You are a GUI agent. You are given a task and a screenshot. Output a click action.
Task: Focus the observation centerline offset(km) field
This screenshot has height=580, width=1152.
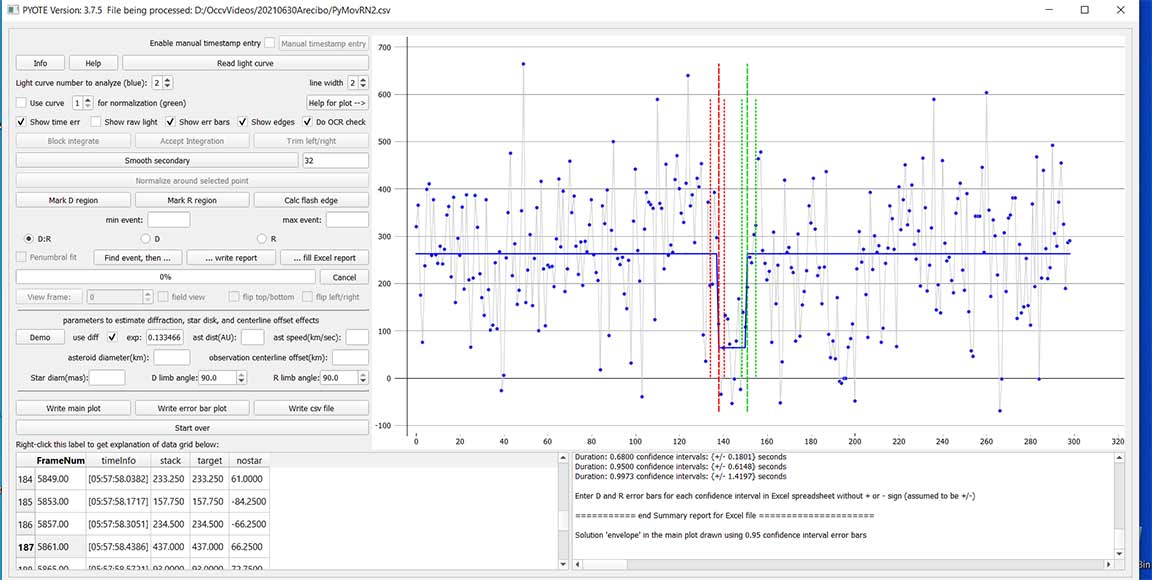coord(350,357)
